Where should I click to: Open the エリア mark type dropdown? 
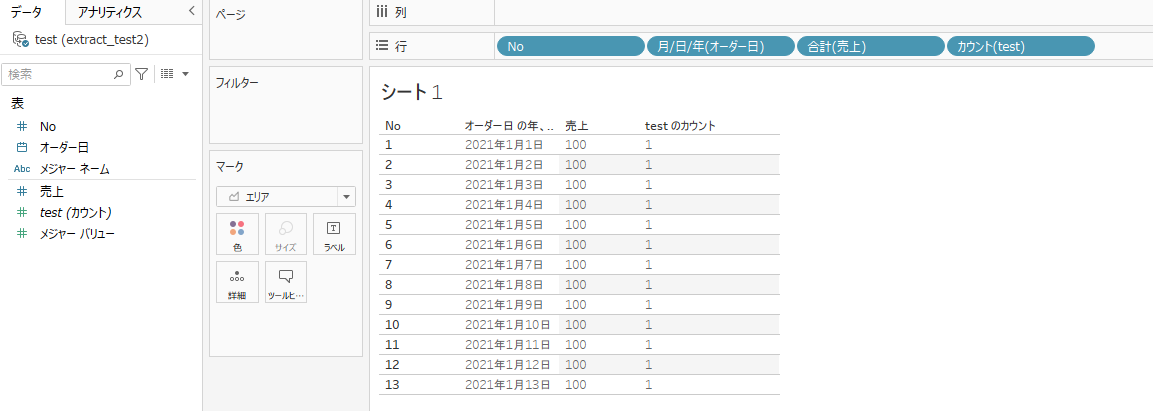[x=285, y=196]
